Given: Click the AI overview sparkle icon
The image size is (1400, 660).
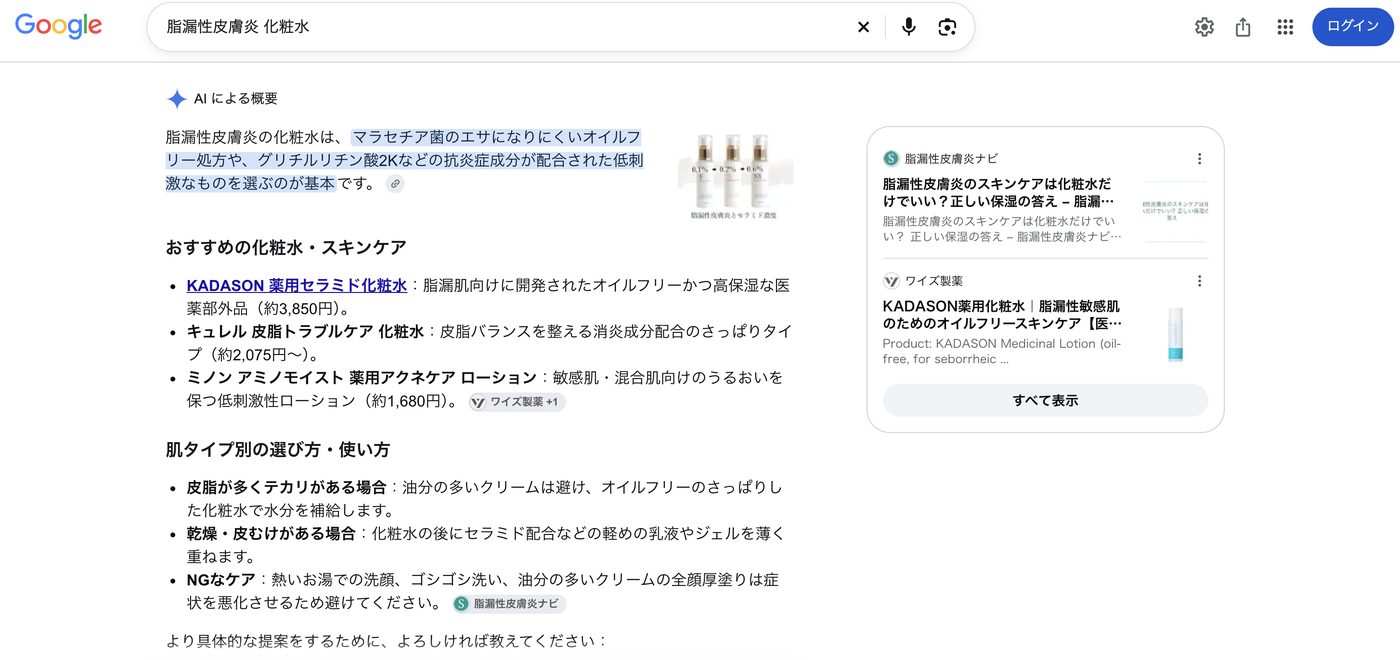Looking at the screenshot, I should click(x=177, y=99).
